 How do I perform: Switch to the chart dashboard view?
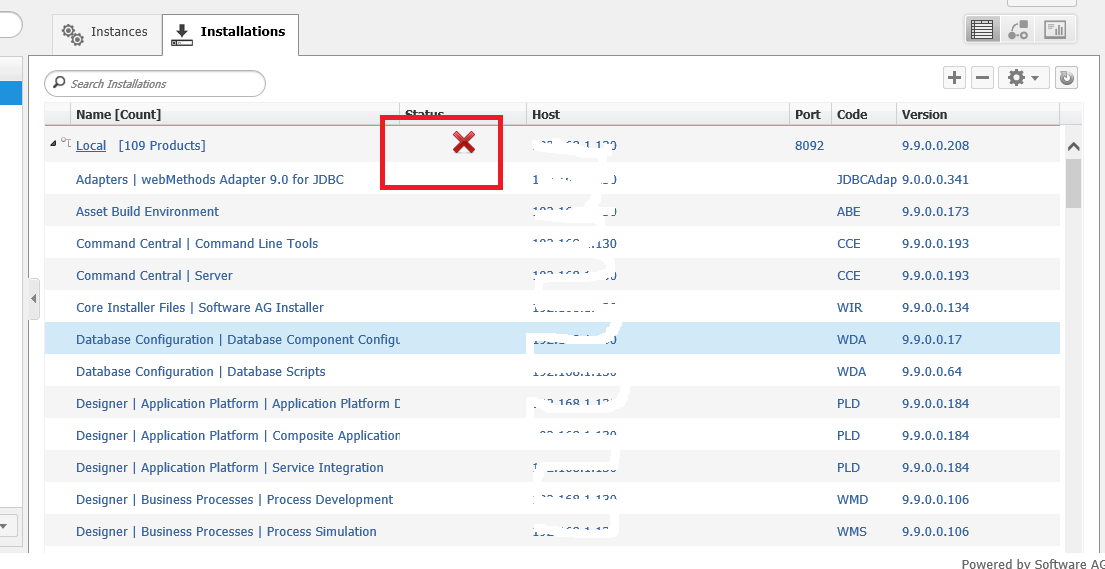[1055, 30]
